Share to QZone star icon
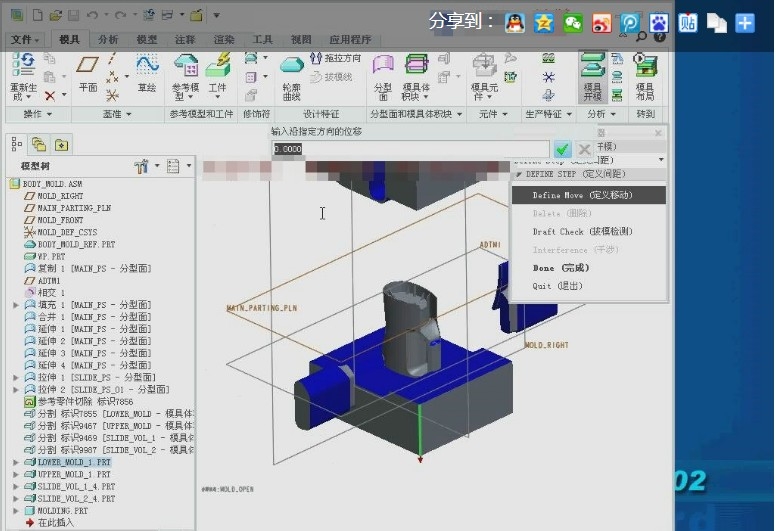Viewport: 776px width, 531px height. pyautogui.click(x=543, y=23)
